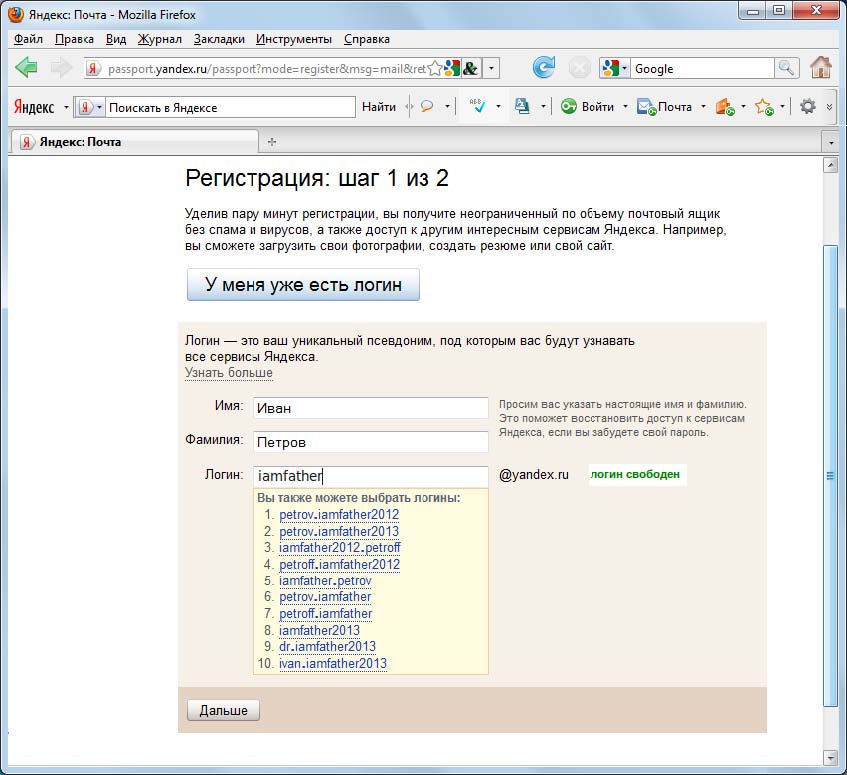Click the Почта mail icon in toolbar
The width and height of the screenshot is (847, 775).
click(x=665, y=106)
